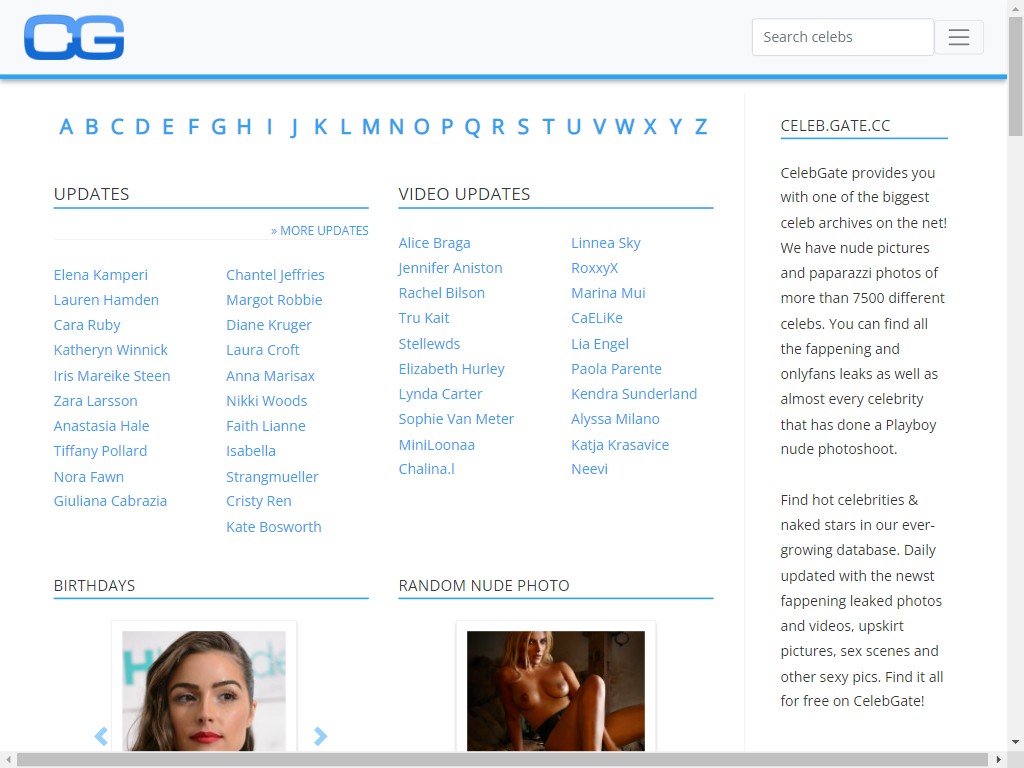The width and height of the screenshot is (1024, 768).
Task: Select letter Z in alphabet index
Action: pos(701,127)
